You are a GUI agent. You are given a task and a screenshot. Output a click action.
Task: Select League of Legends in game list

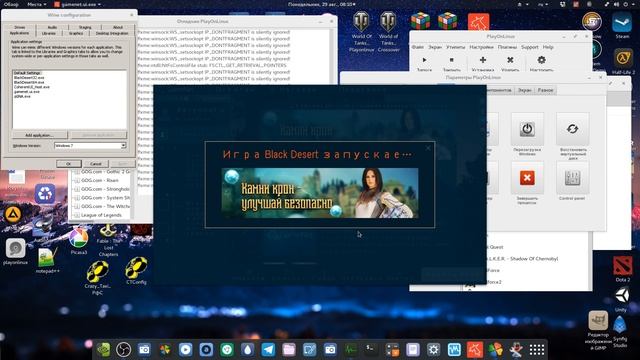pyautogui.click(x=101, y=215)
